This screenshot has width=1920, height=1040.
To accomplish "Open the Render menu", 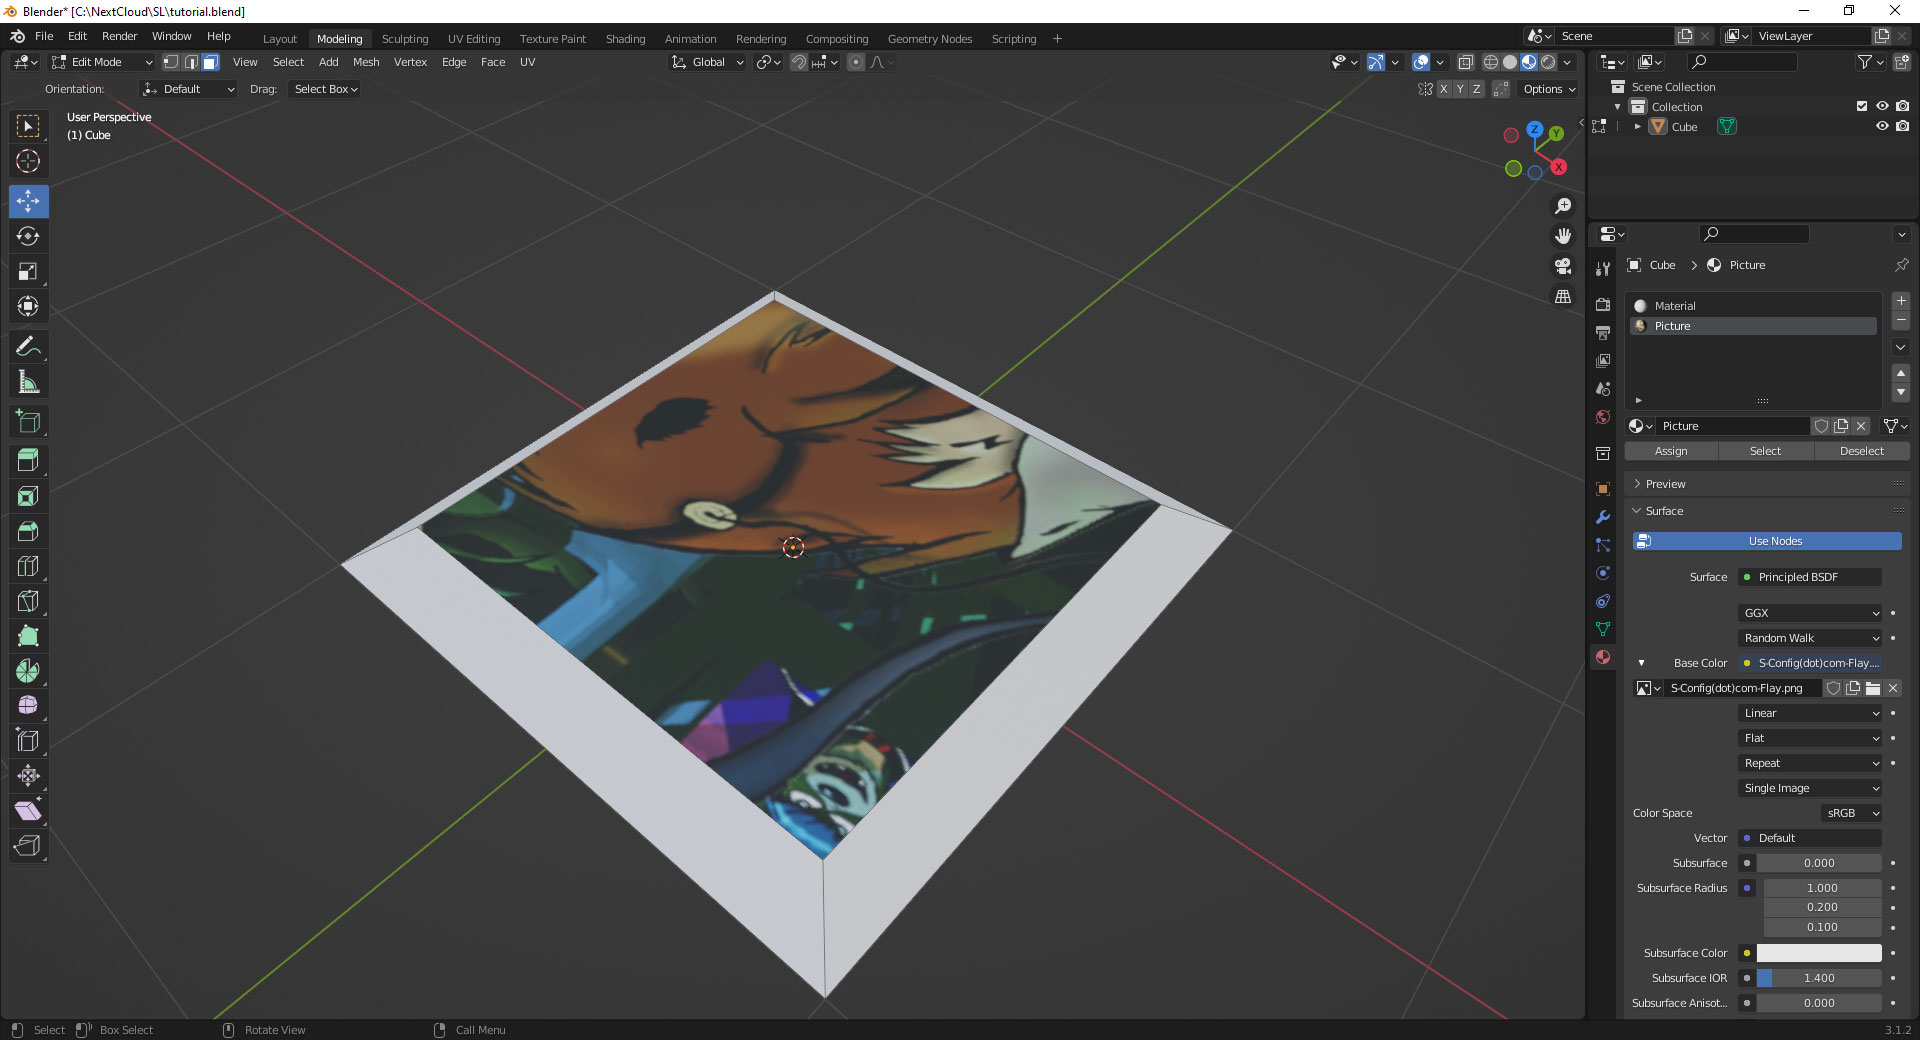I will [x=119, y=36].
